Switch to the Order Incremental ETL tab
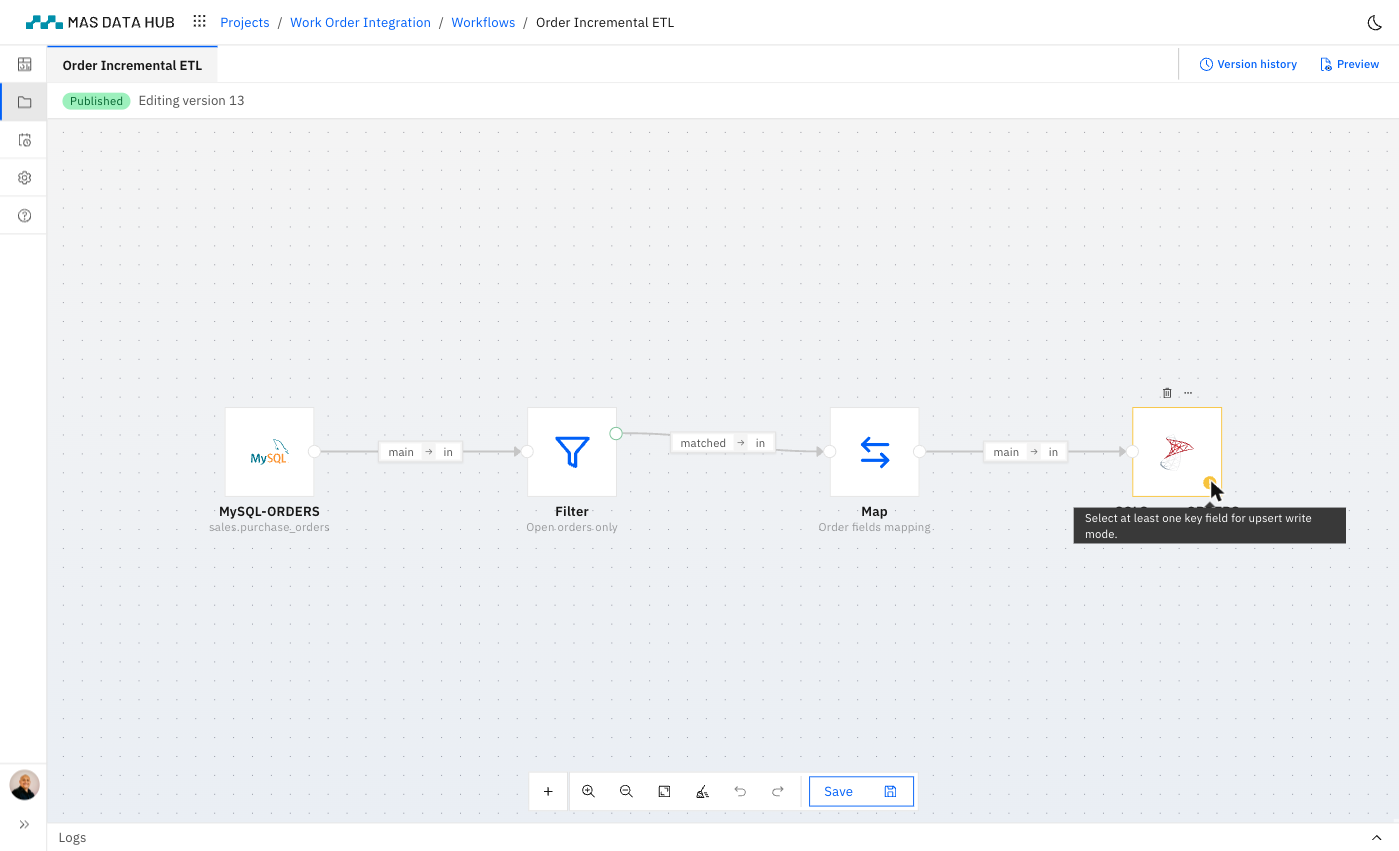 tap(132, 65)
